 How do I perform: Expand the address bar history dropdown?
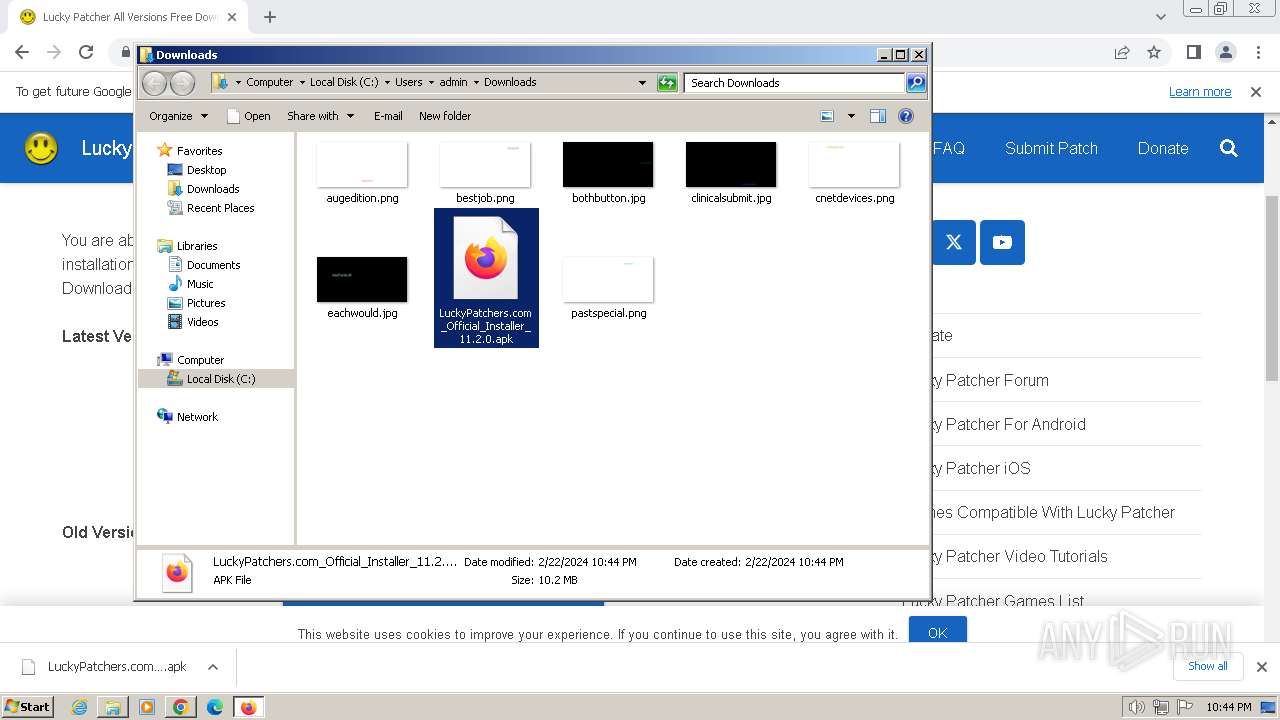point(642,83)
